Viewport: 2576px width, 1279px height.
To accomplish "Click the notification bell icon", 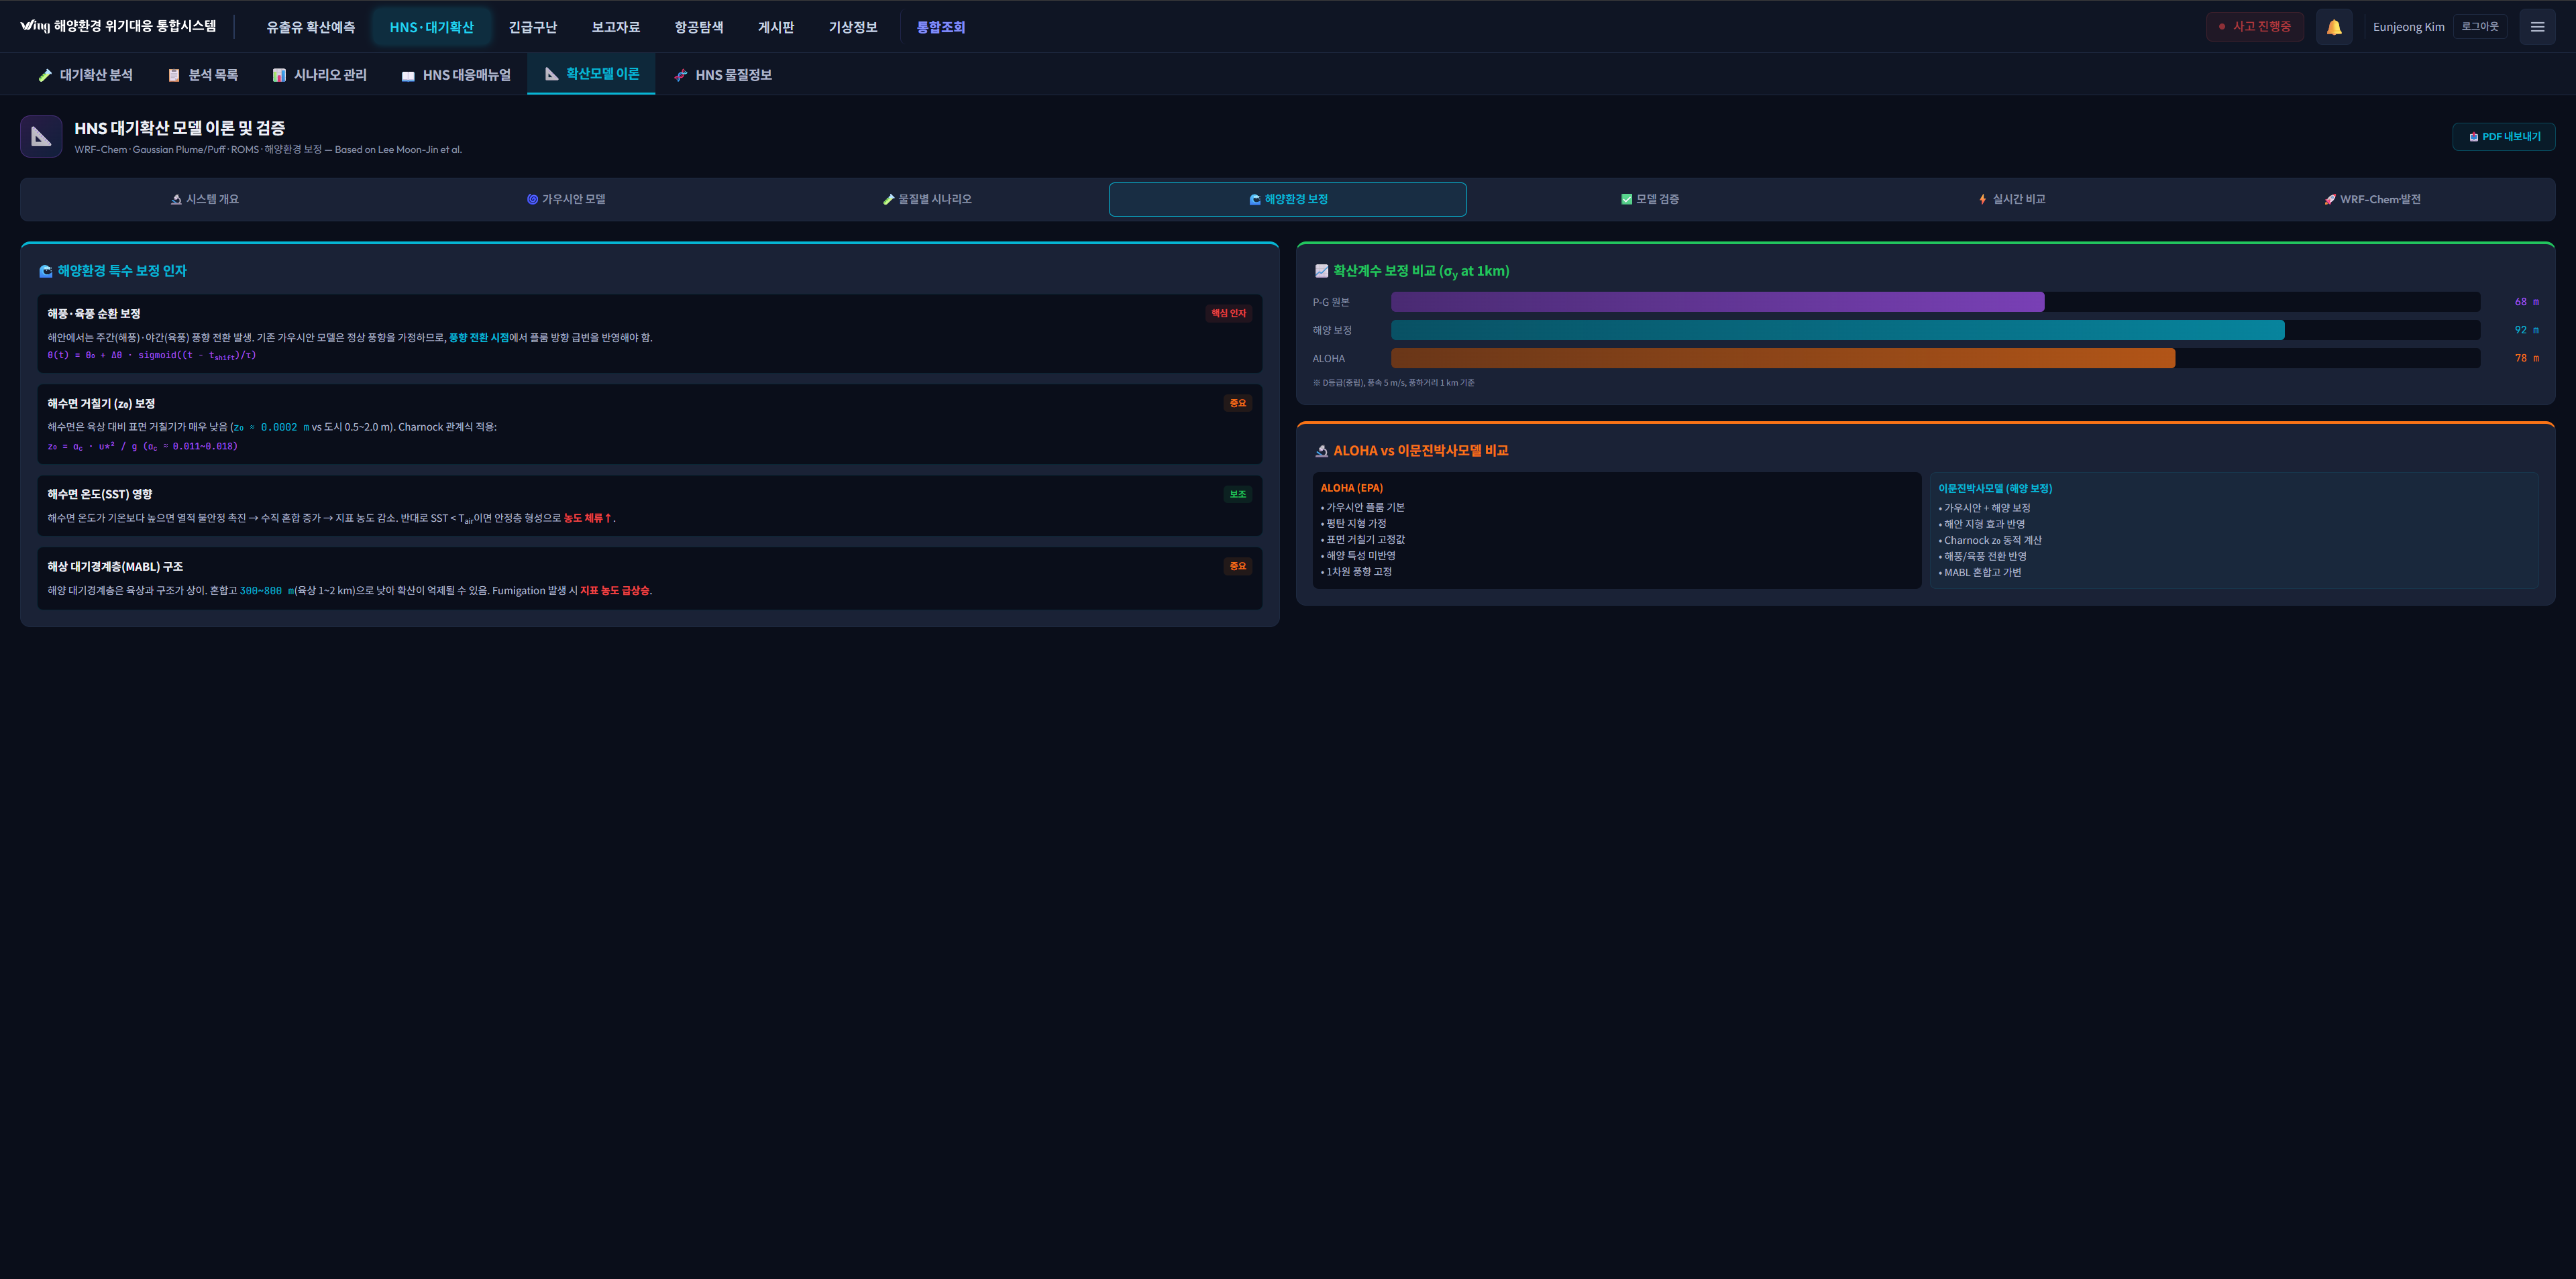I will (x=2333, y=27).
